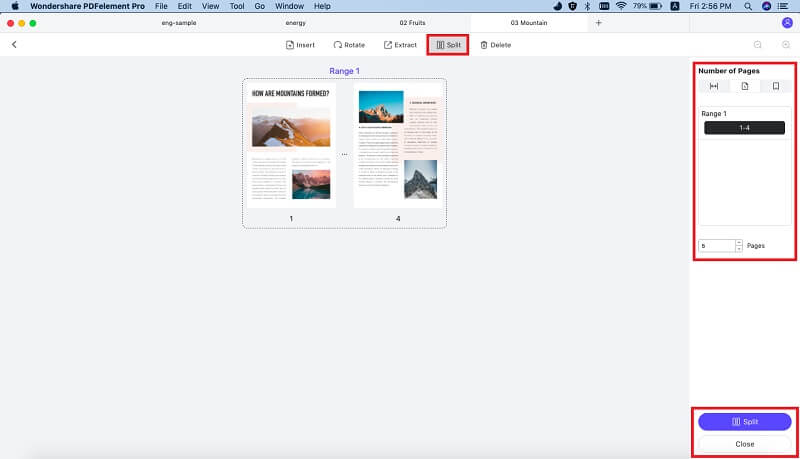This screenshot has height=459, width=800.
Task: Click the Close button in side panel
Action: (744, 443)
